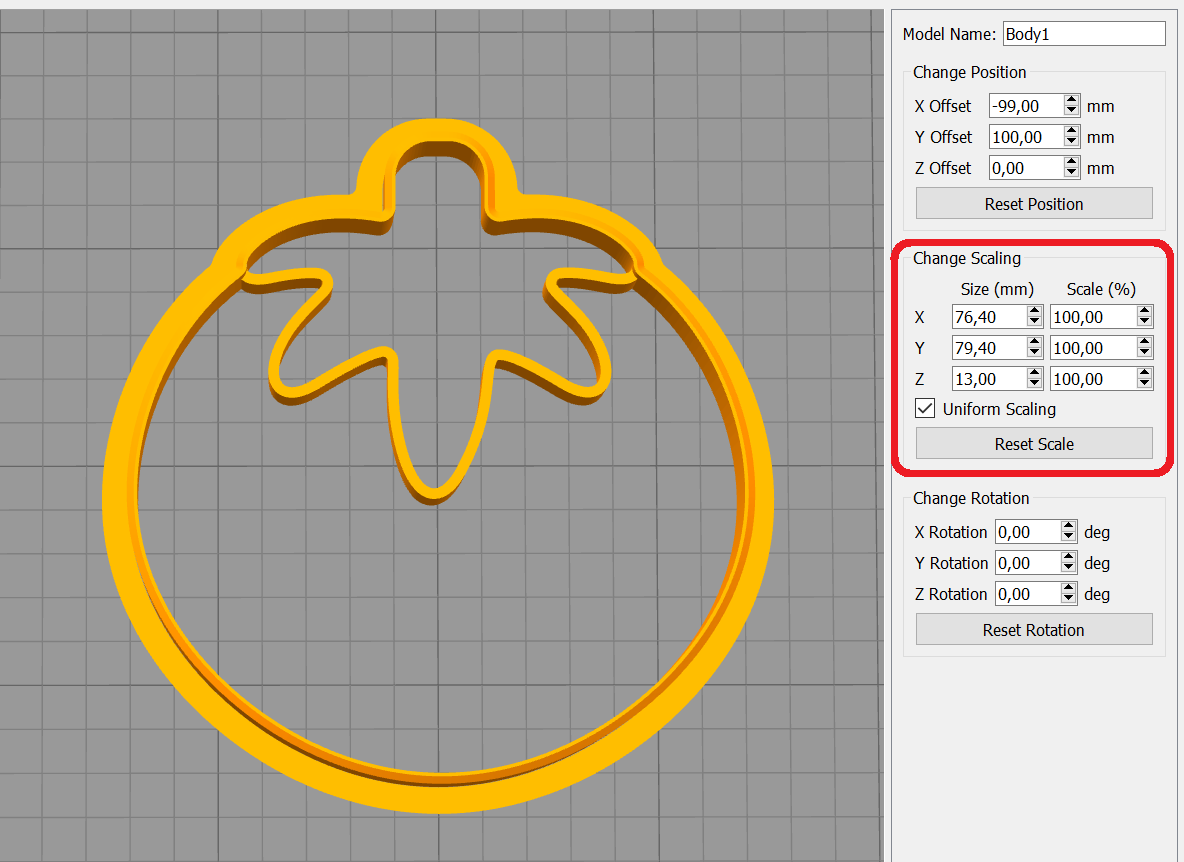1184x862 pixels.
Task: Increase X Rotation with up arrow
Action: pyautogui.click(x=1068, y=527)
